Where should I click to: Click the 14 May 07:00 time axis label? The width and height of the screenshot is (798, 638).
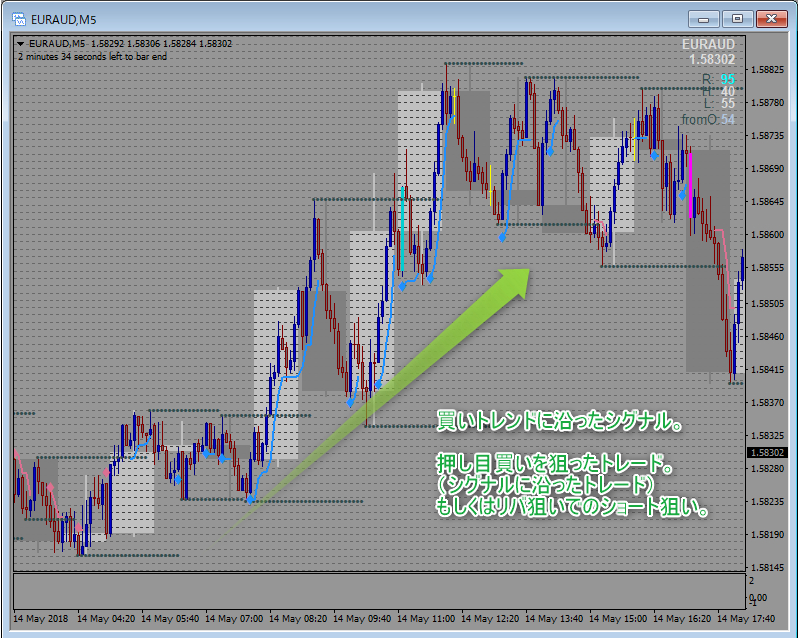pyautogui.click(x=234, y=619)
